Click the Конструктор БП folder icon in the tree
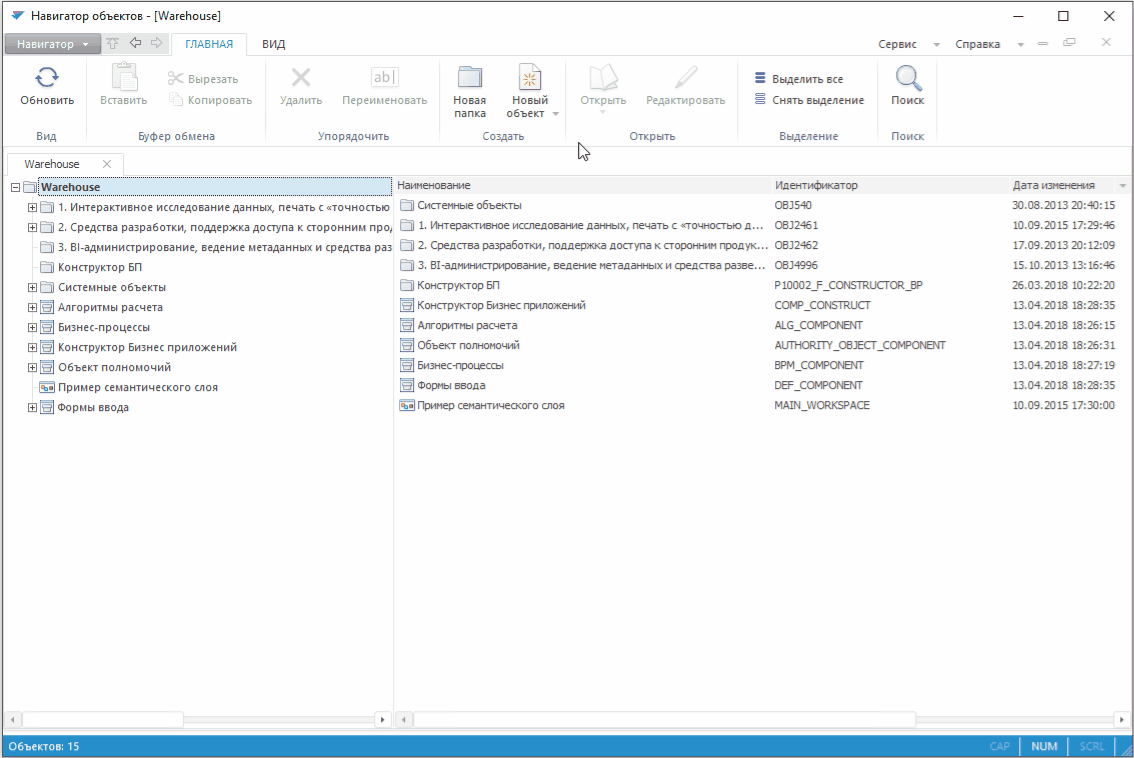Viewport: 1134px width, 758px height. 47,268
